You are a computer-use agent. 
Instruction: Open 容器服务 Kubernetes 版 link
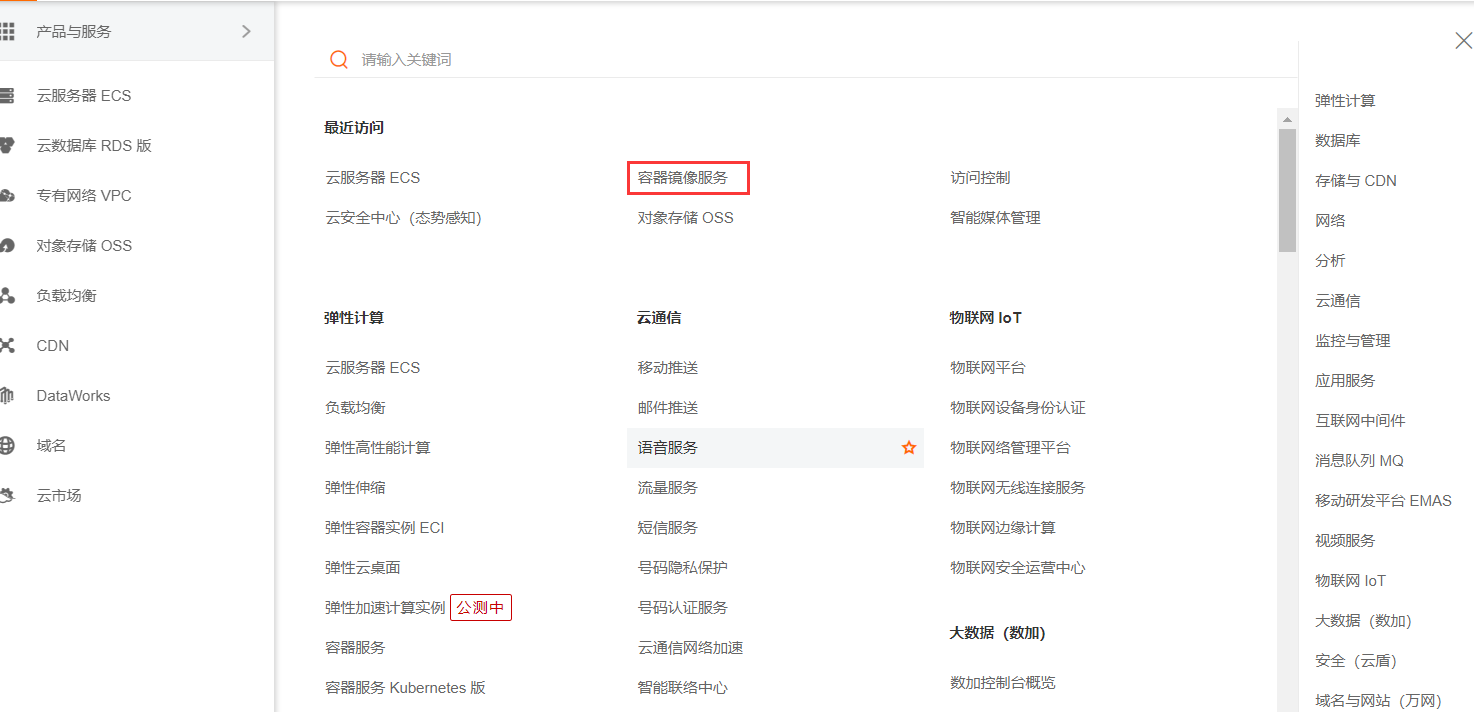405,688
